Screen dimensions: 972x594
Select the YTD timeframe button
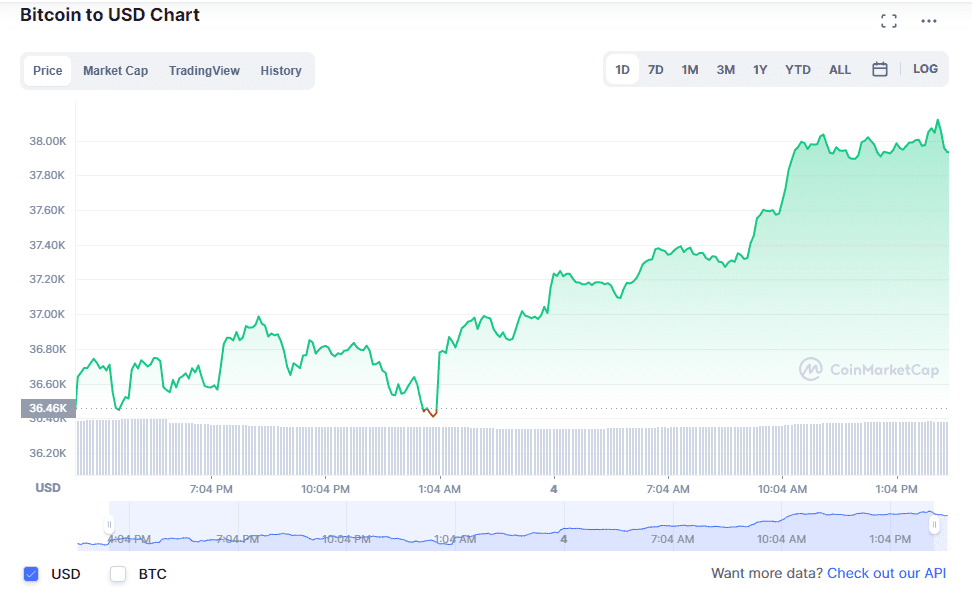798,69
